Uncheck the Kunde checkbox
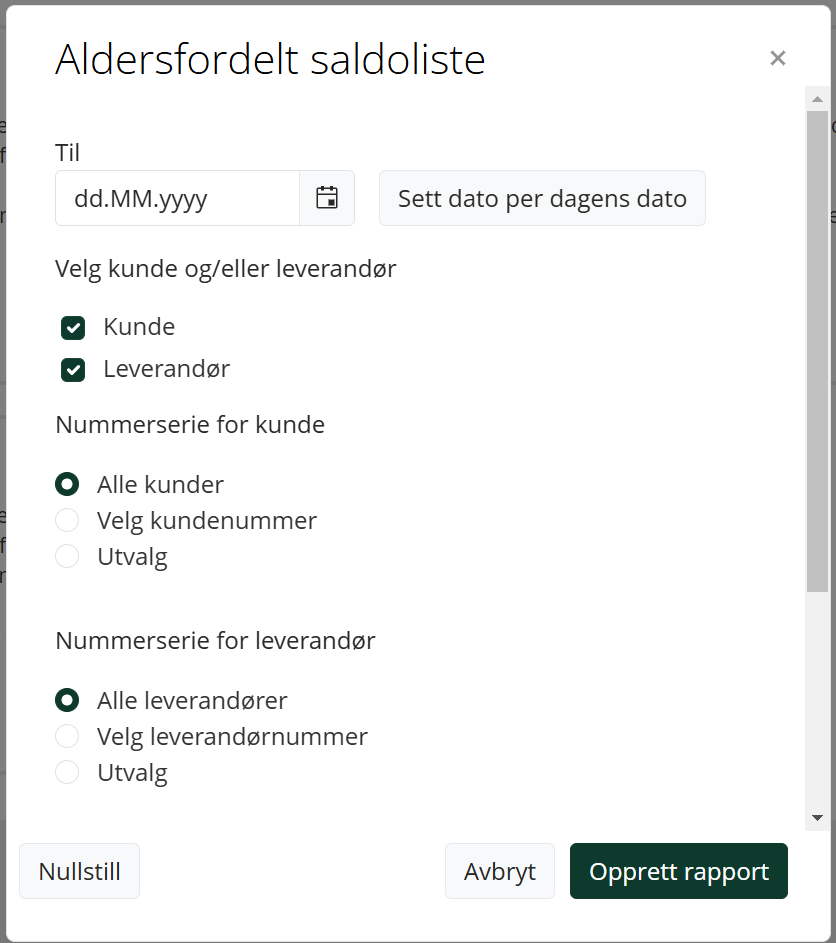The width and height of the screenshot is (836, 943). click(x=73, y=328)
